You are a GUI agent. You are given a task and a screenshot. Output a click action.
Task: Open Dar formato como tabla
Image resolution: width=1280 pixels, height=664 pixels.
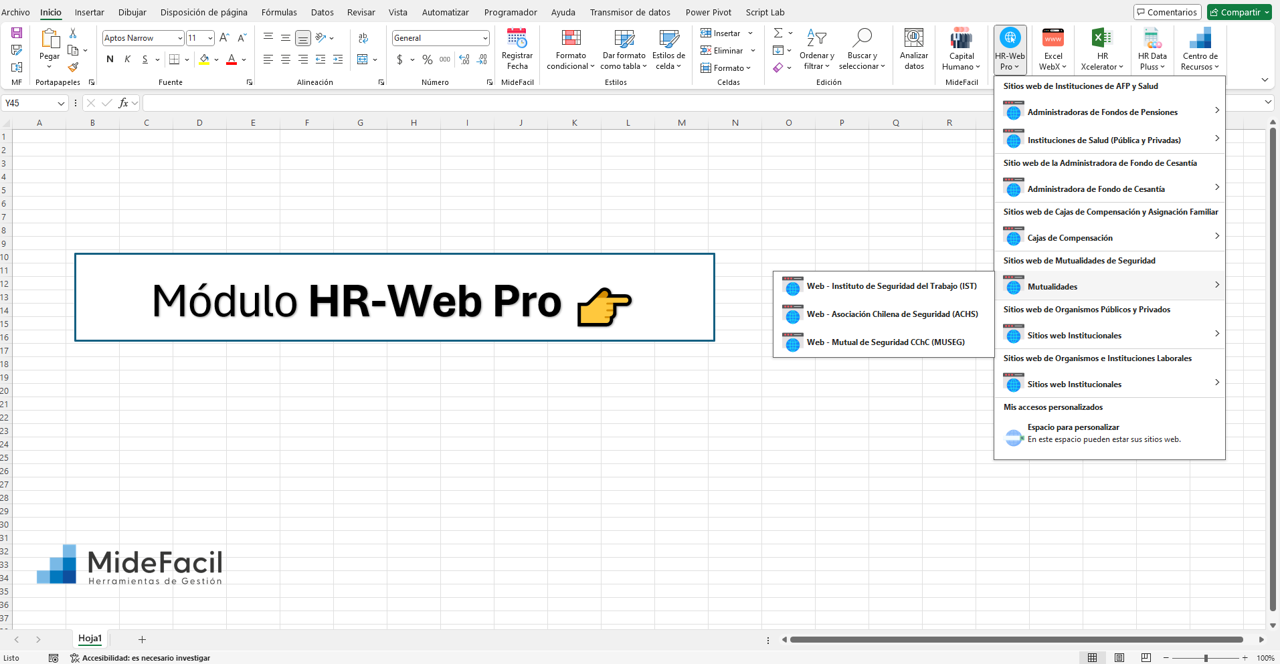[623, 50]
